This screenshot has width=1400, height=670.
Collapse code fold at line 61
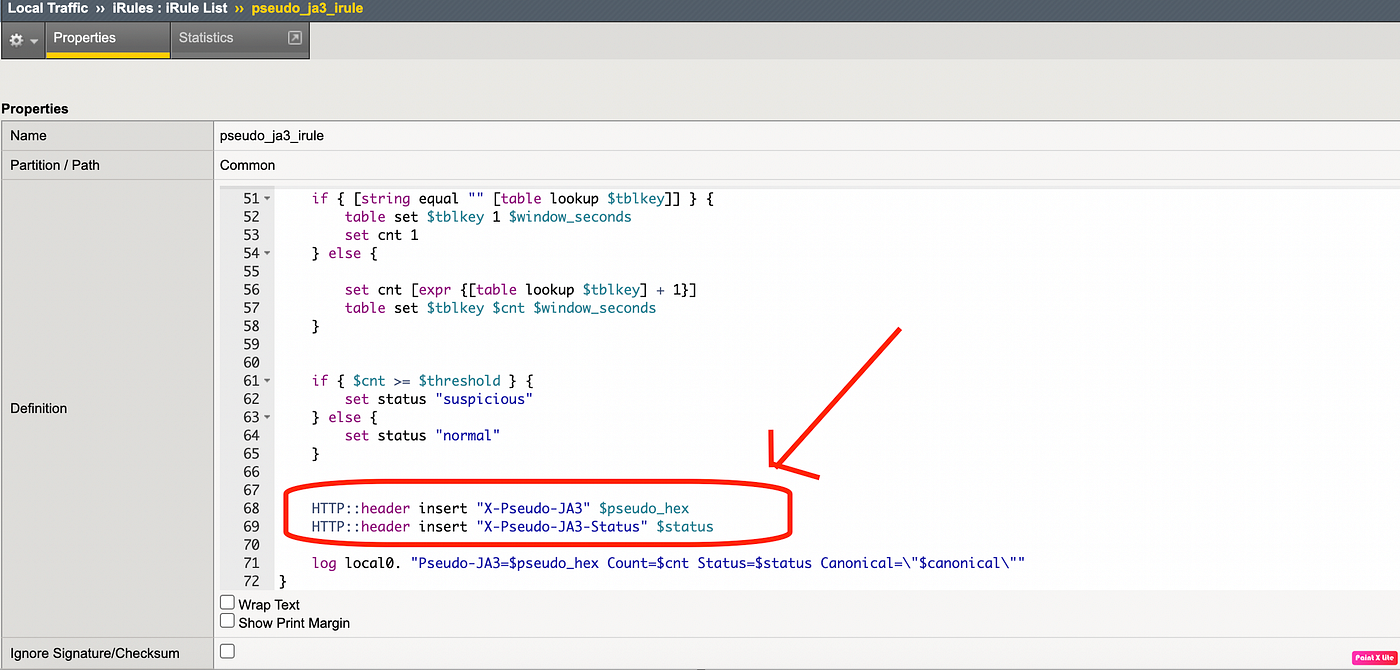coord(267,381)
